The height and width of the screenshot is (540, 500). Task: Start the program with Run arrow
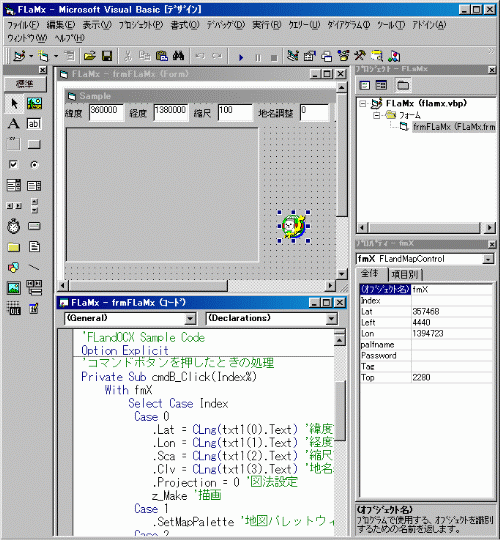pyautogui.click(x=241, y=57)
